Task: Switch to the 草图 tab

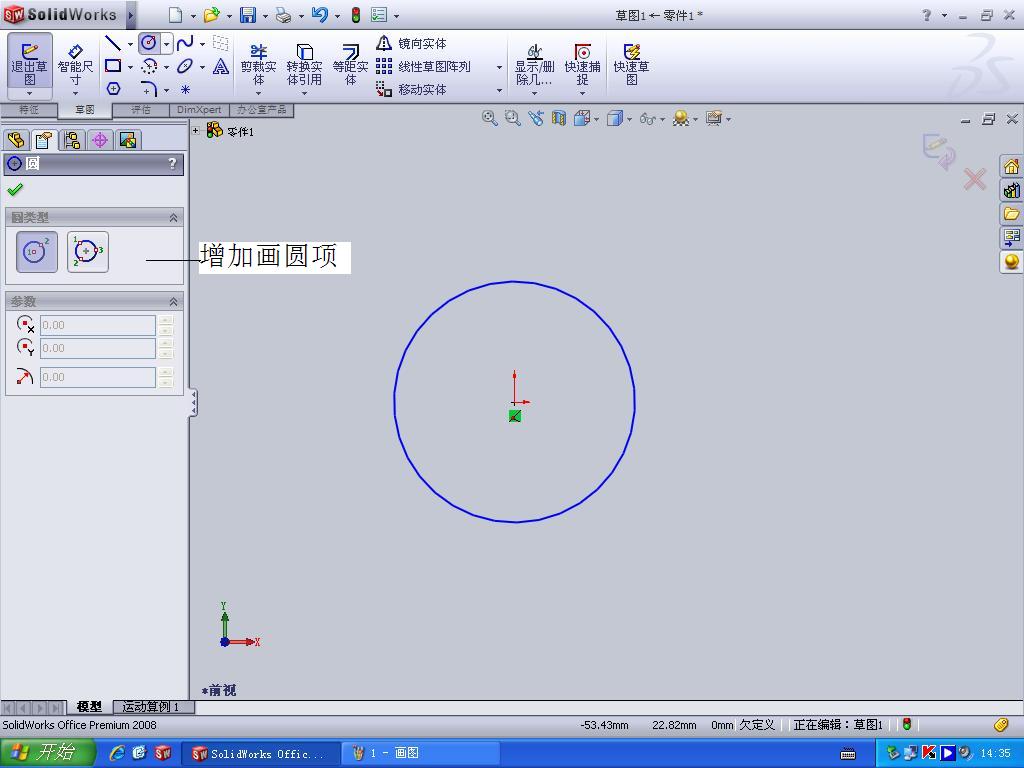Action: [85, 110]
